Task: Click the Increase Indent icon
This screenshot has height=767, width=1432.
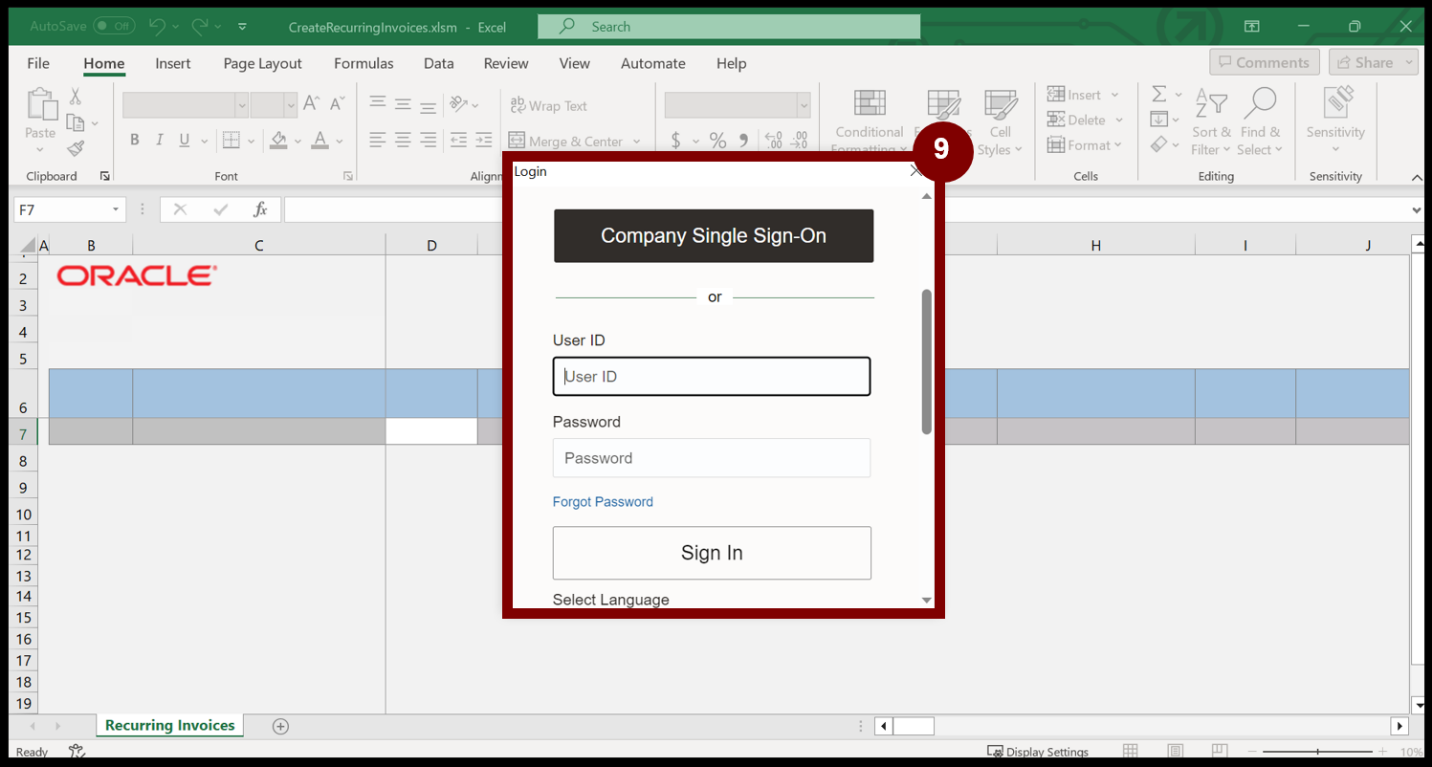Action: (483, 141)
